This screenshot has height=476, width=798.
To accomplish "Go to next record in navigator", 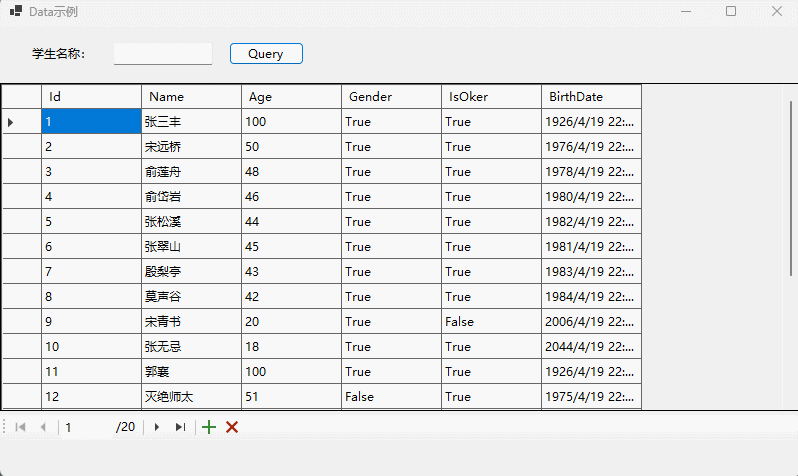I will [x=157, y=427].
